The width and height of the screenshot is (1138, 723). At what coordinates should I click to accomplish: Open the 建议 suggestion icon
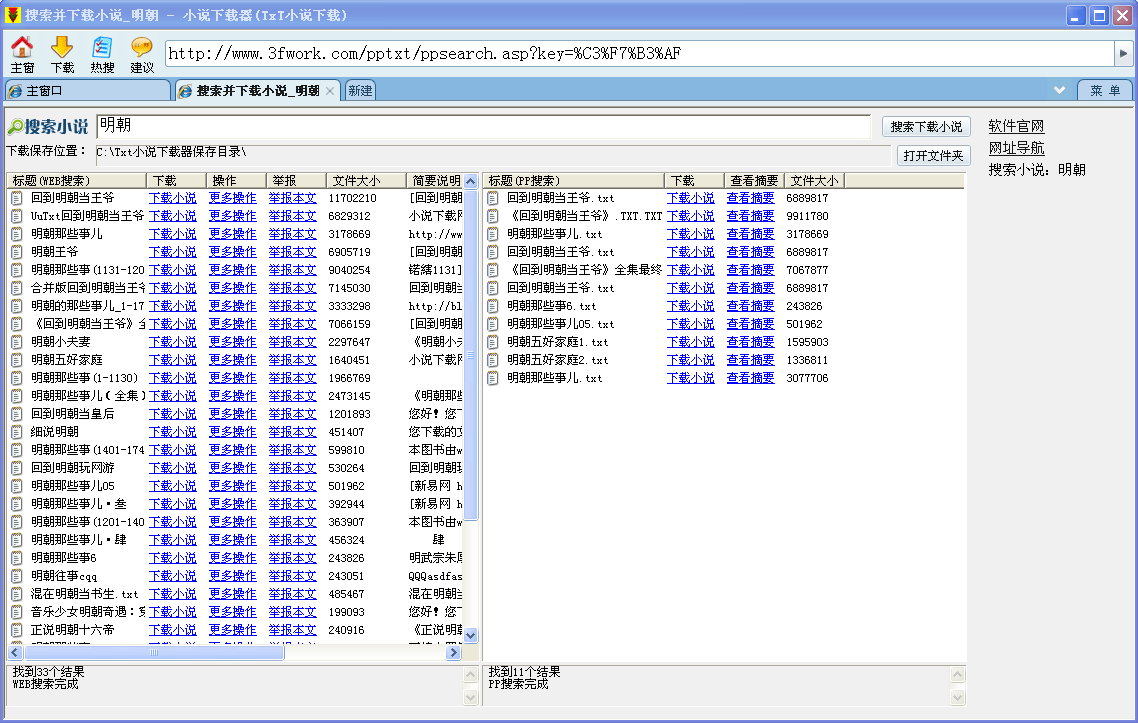[x=142, y=54]
